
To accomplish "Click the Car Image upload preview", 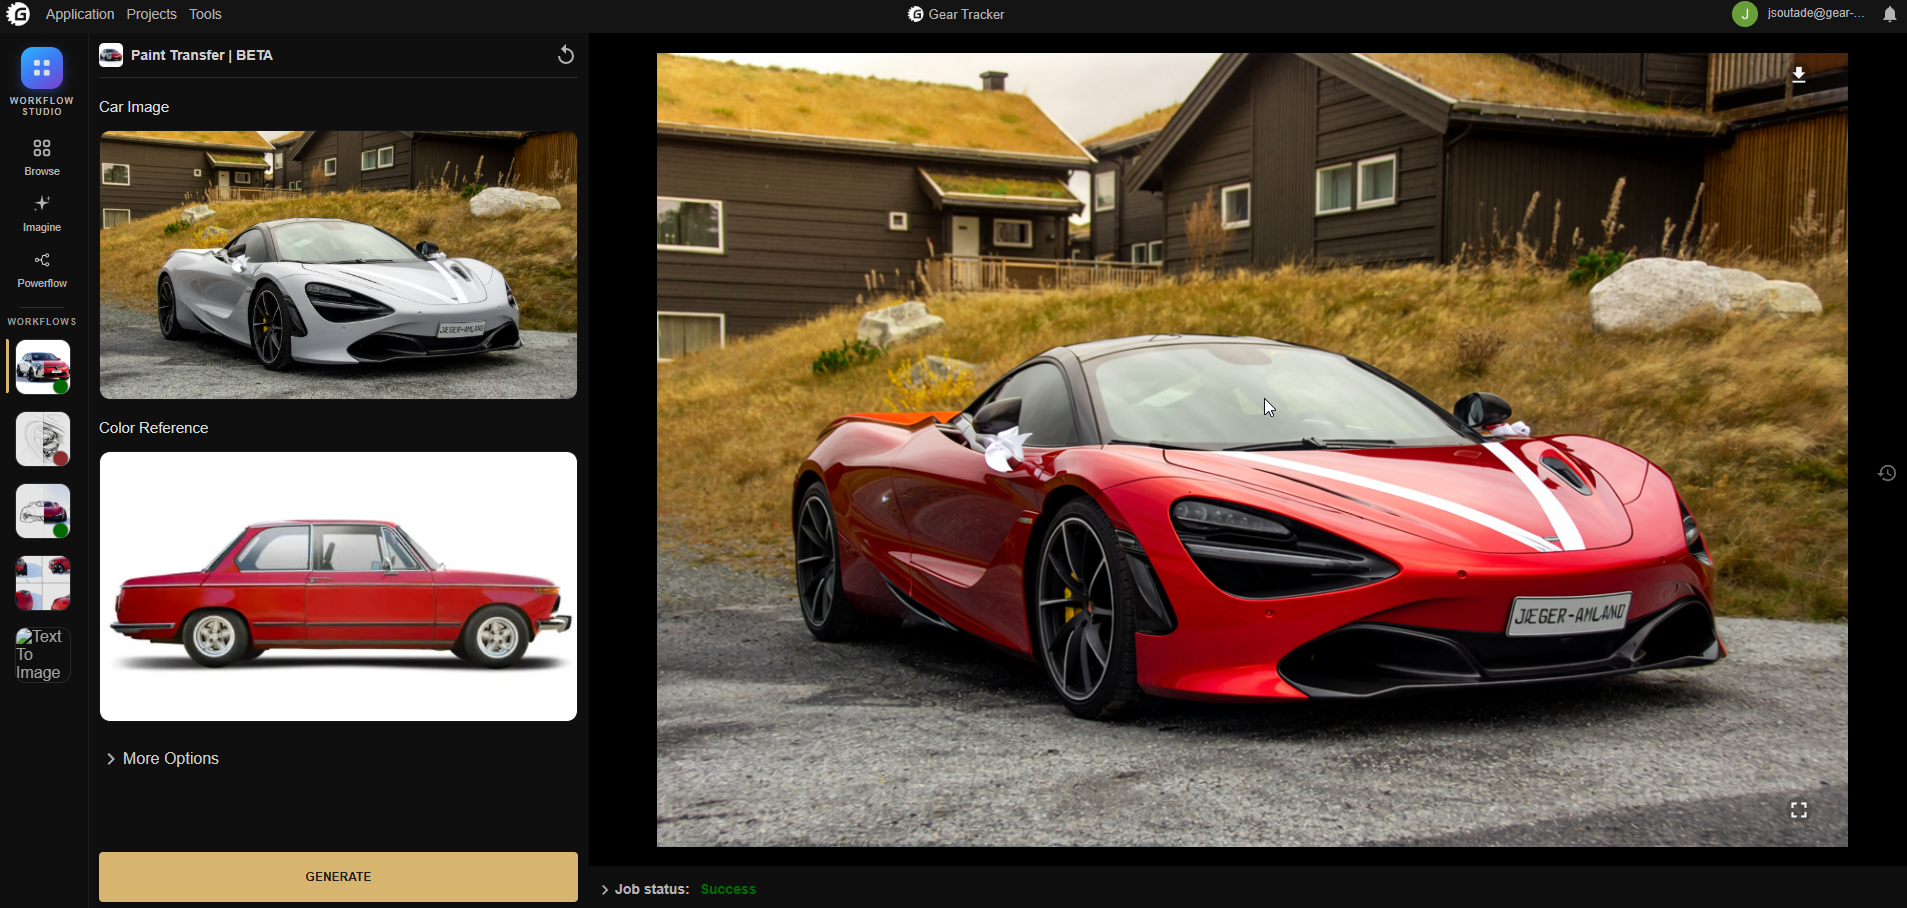I will (x=338, y=265).
